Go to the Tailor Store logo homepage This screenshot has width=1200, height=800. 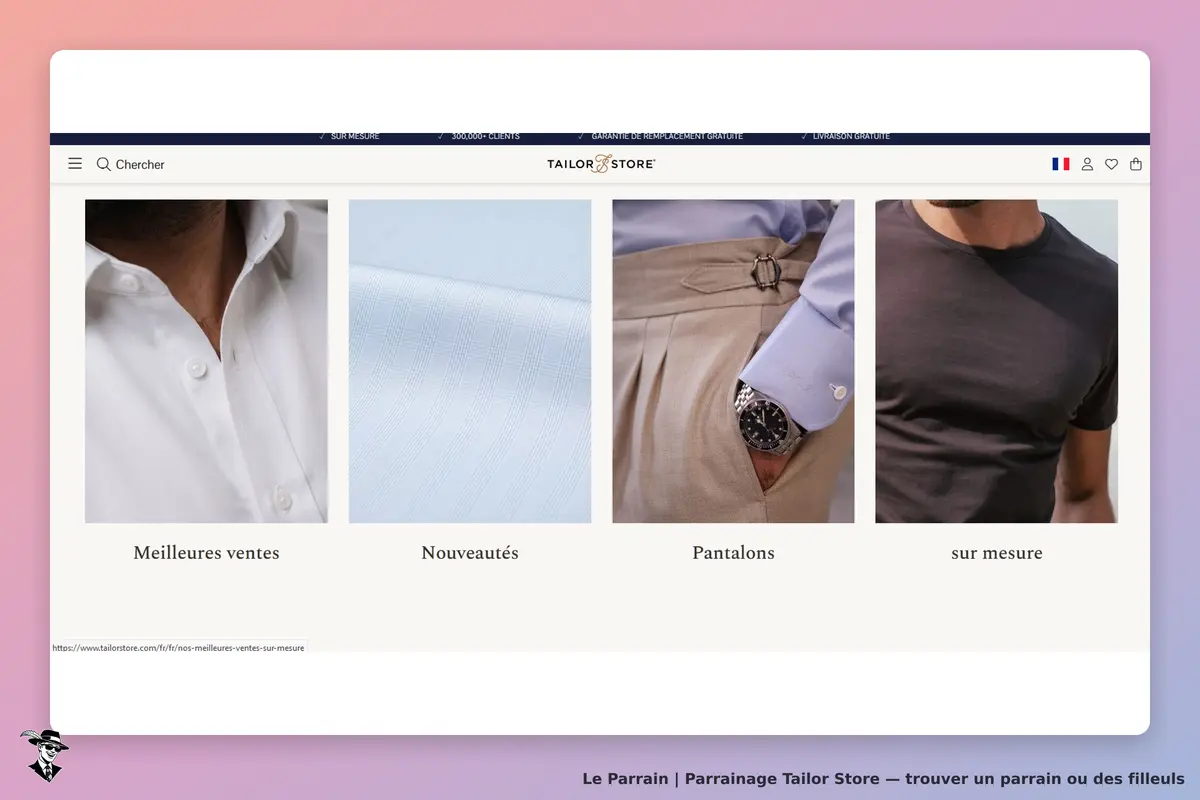(601, 164)
